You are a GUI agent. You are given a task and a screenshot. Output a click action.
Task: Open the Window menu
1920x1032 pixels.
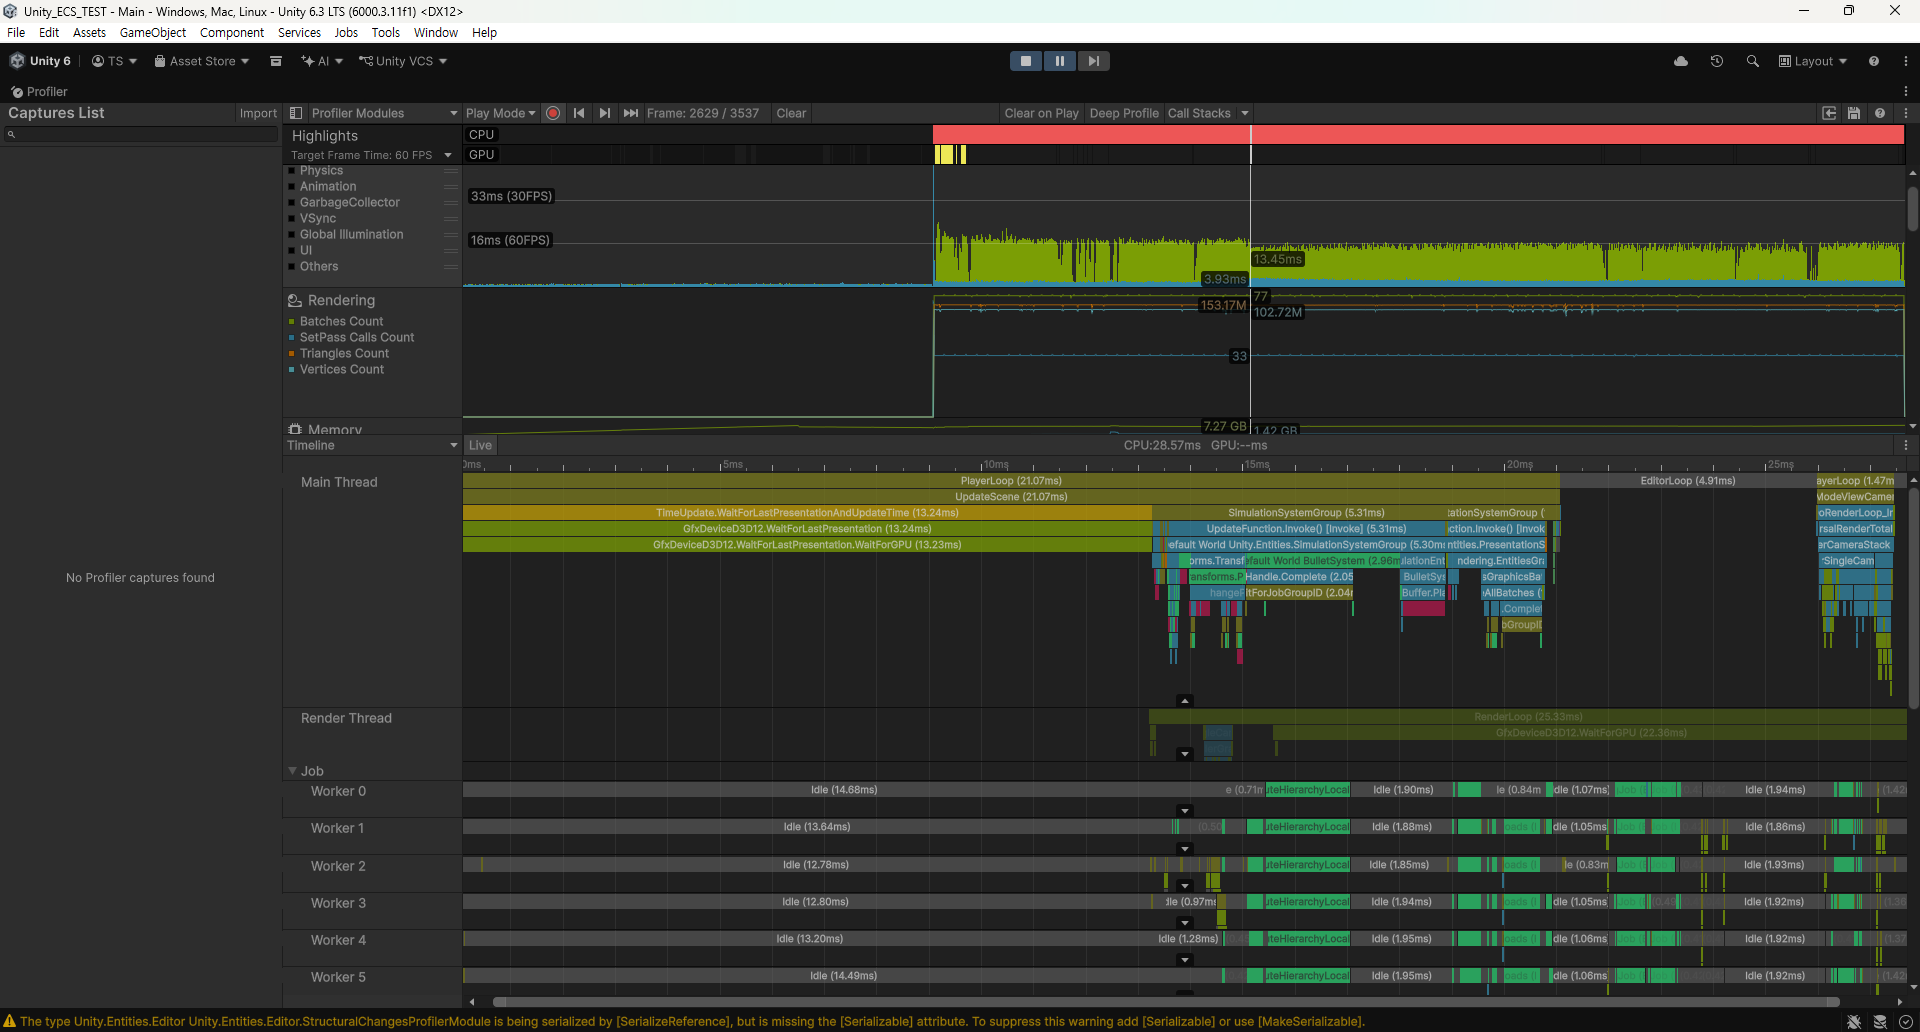(435, 32)
